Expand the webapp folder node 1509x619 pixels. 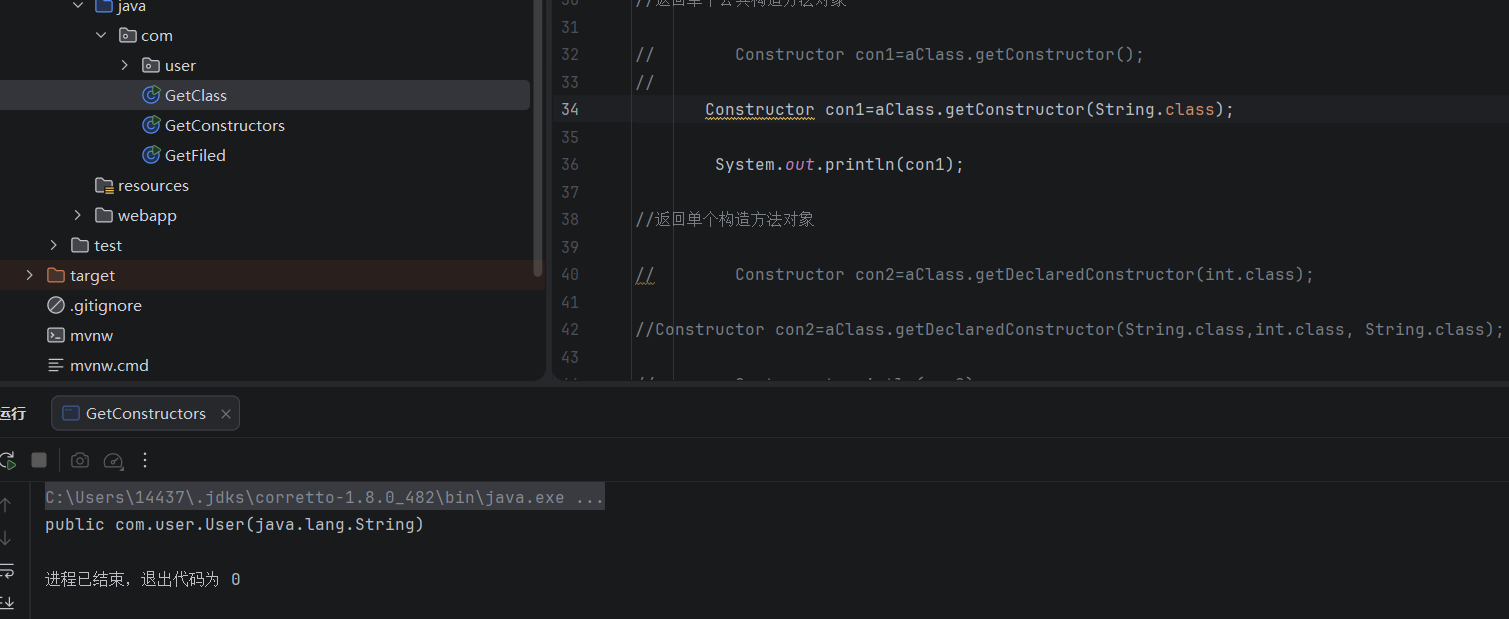tap(78, 215)
